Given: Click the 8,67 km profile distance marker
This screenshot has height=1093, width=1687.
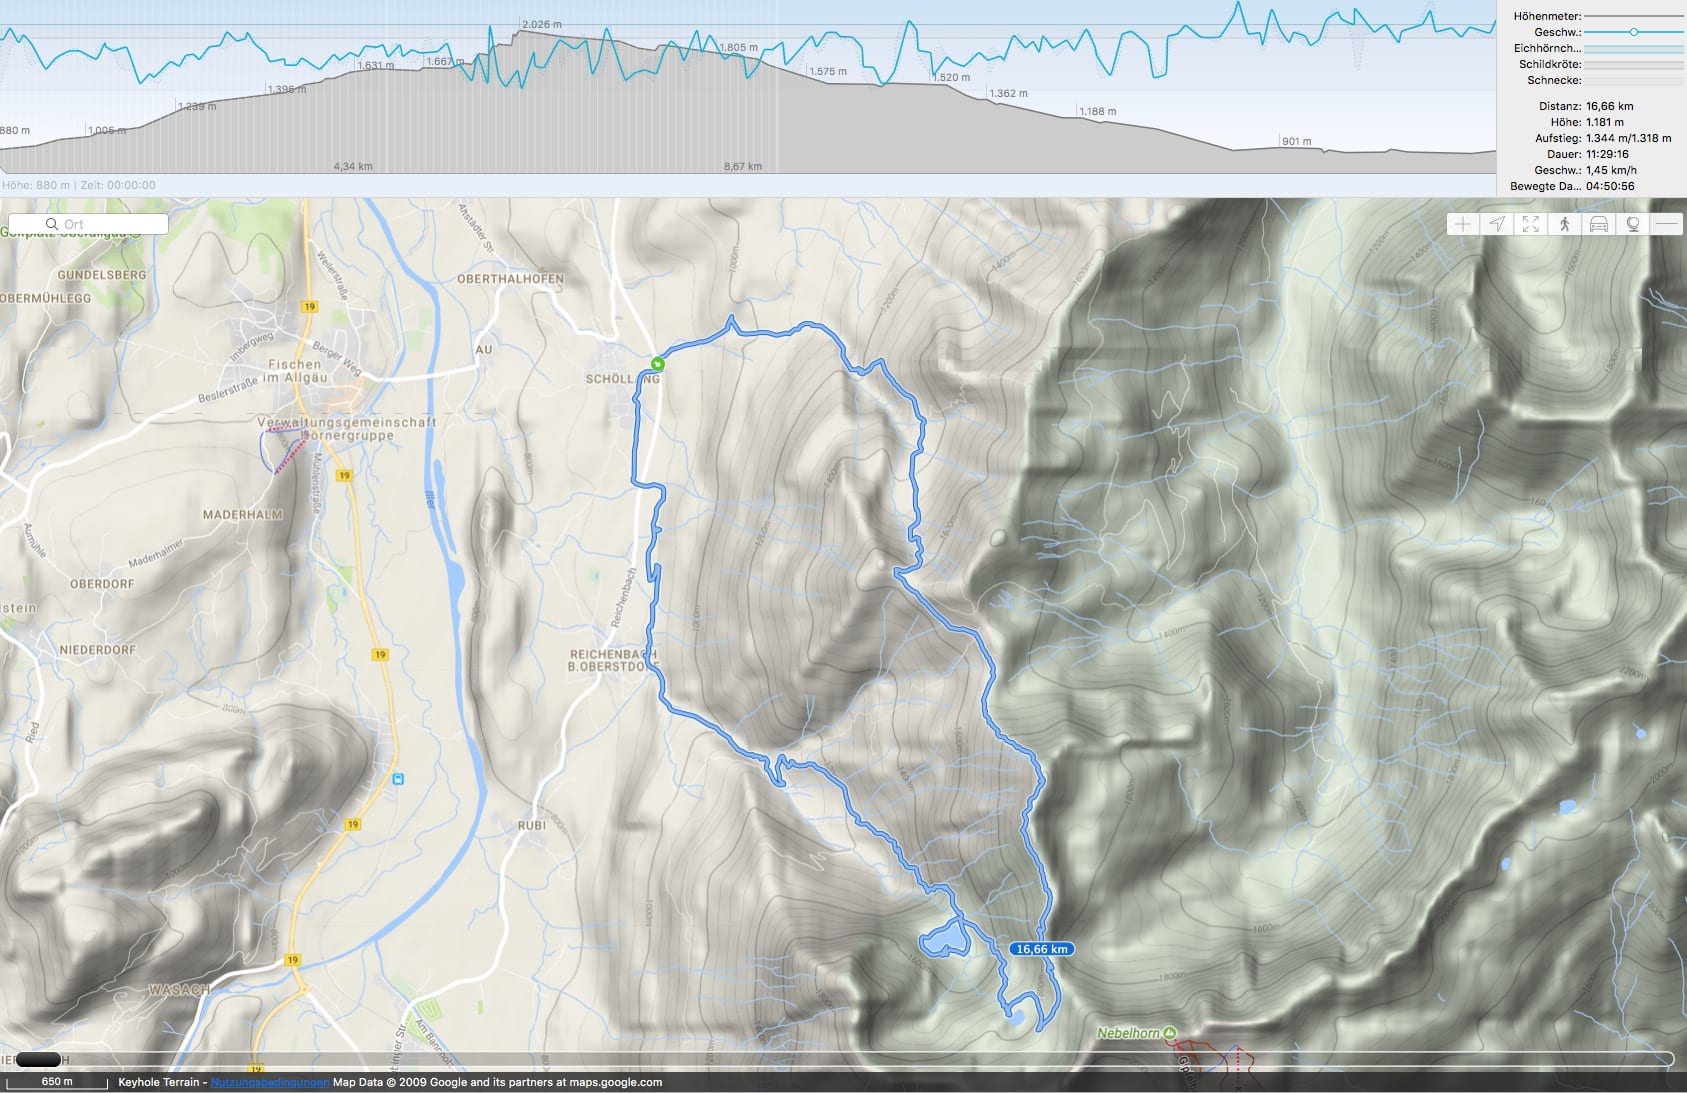Looking at the screenshot, I should click(x=743, y=166).
